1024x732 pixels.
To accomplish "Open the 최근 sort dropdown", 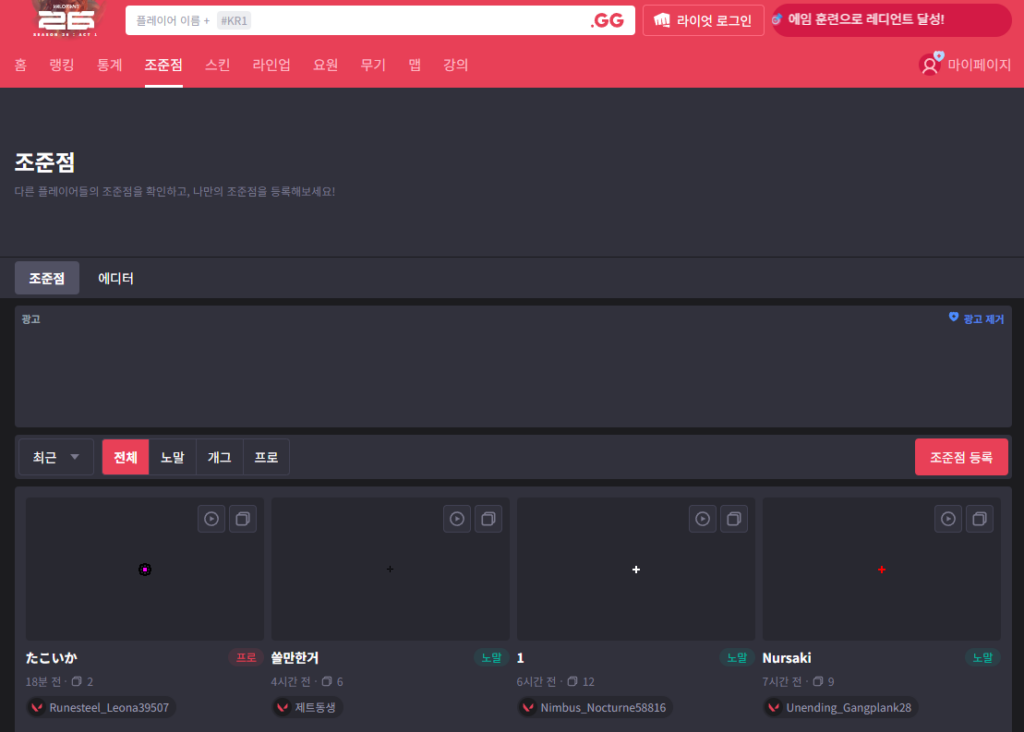I will [56, 457].
